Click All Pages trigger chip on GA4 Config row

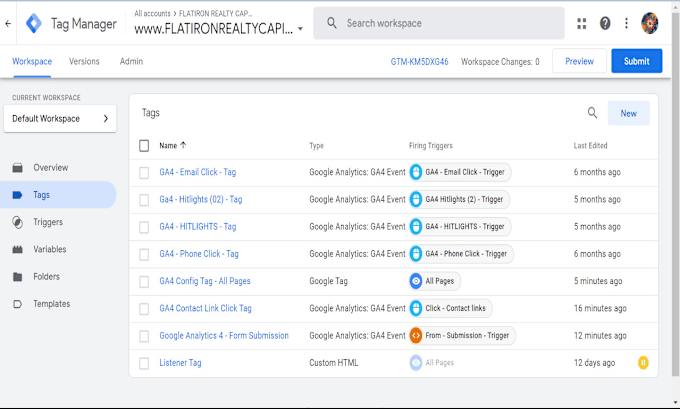435,281
